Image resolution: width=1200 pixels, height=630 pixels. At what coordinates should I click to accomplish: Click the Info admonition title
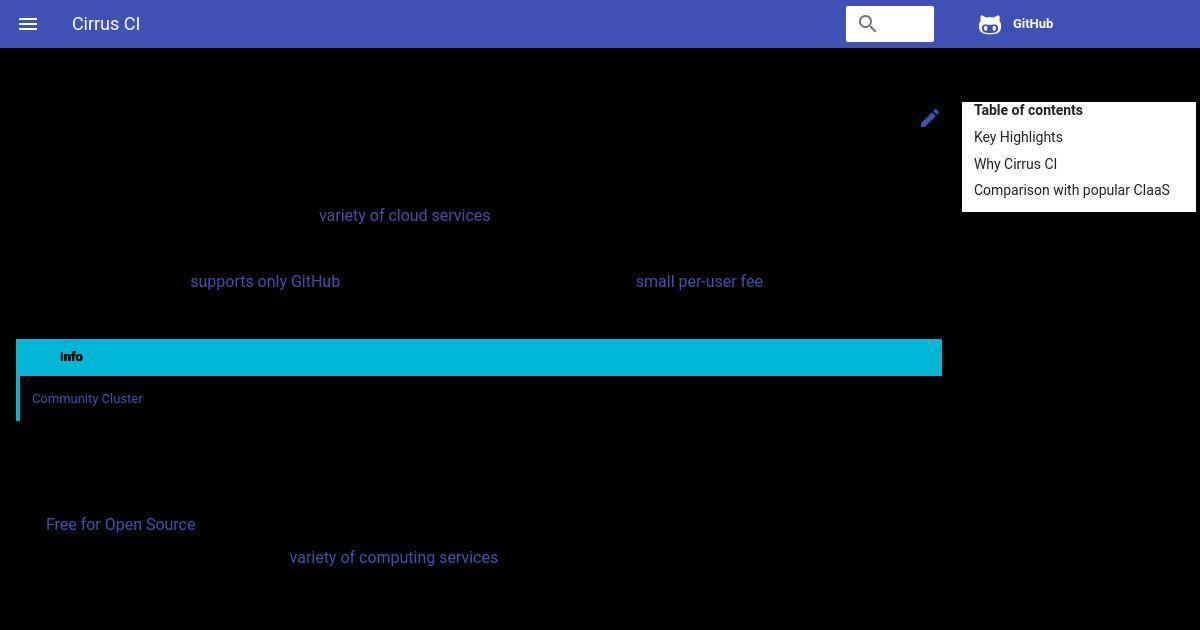[479, 357]
